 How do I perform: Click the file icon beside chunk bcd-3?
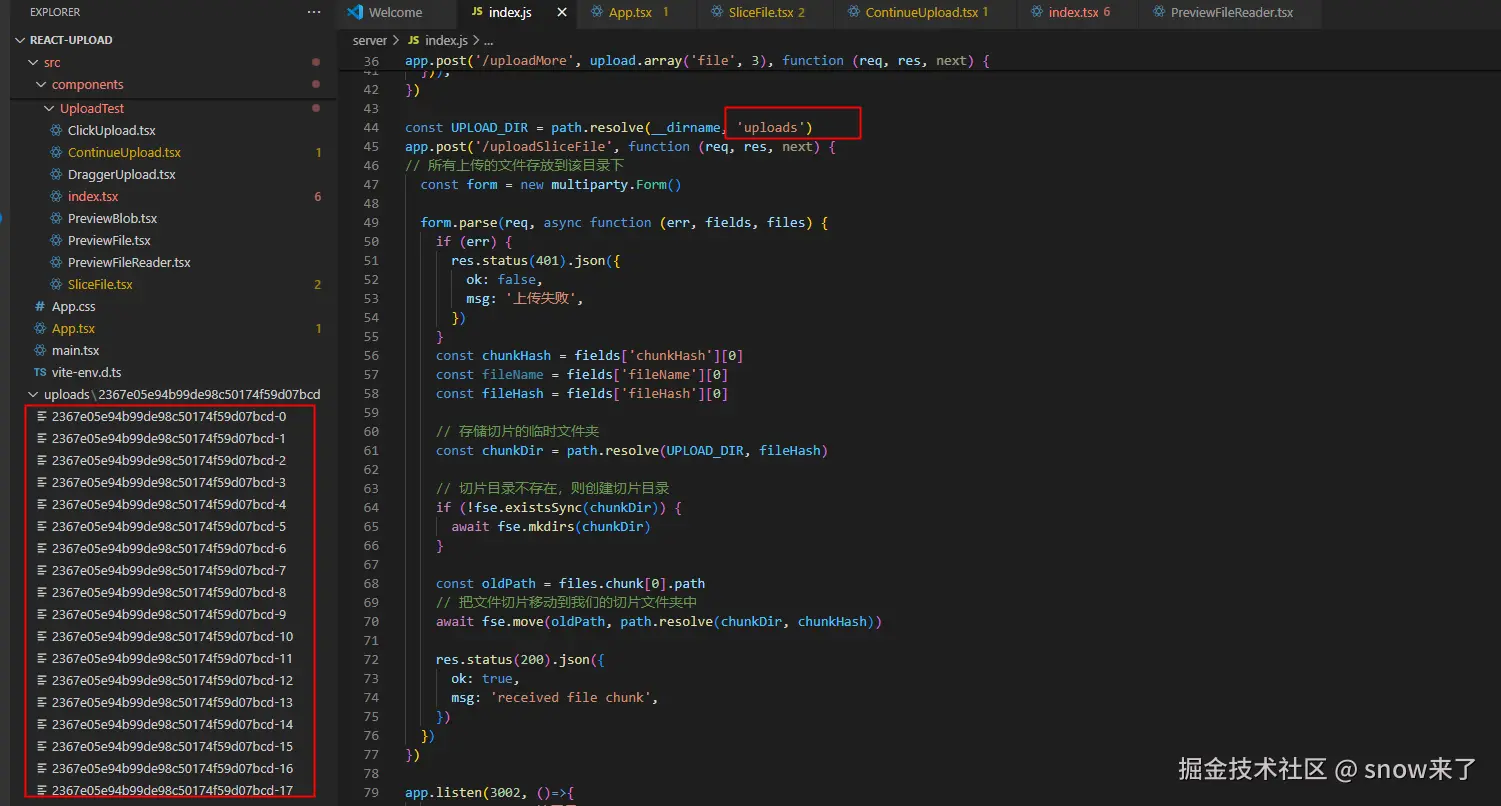click(41, 482)
